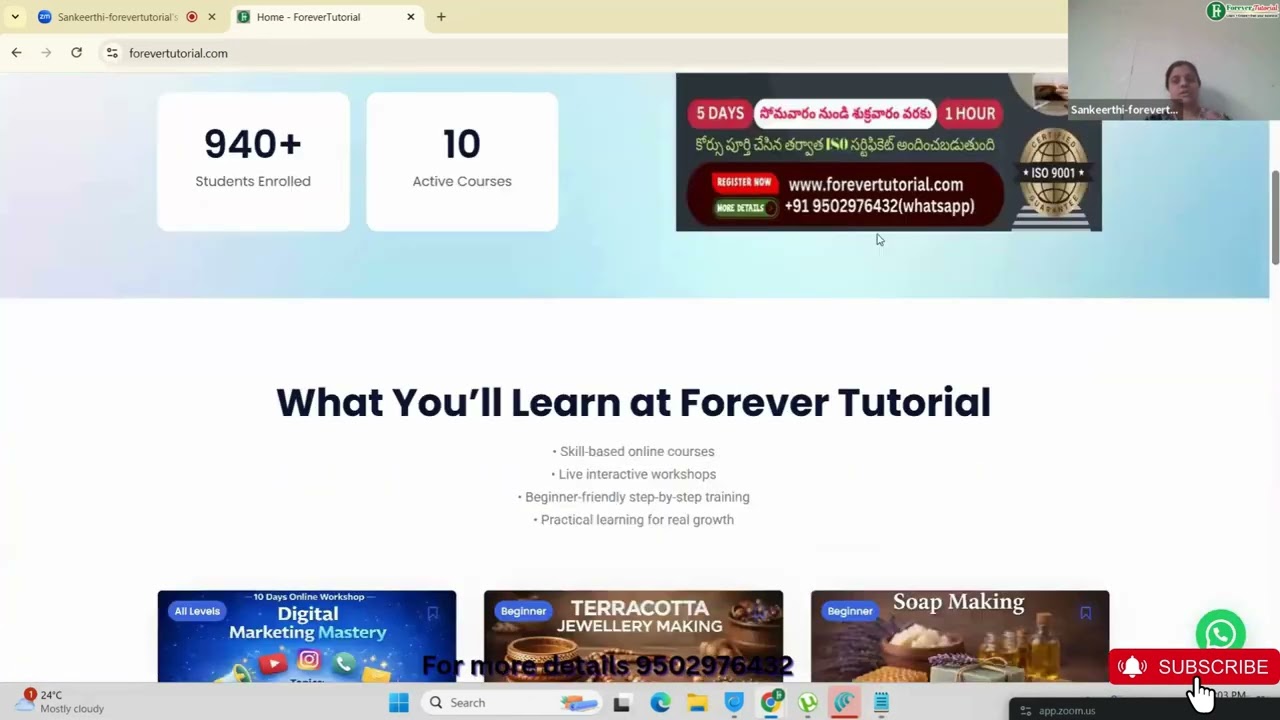
Task: Open site information icon in address bar
Action: pyautogui.click(x=112, y=53)
